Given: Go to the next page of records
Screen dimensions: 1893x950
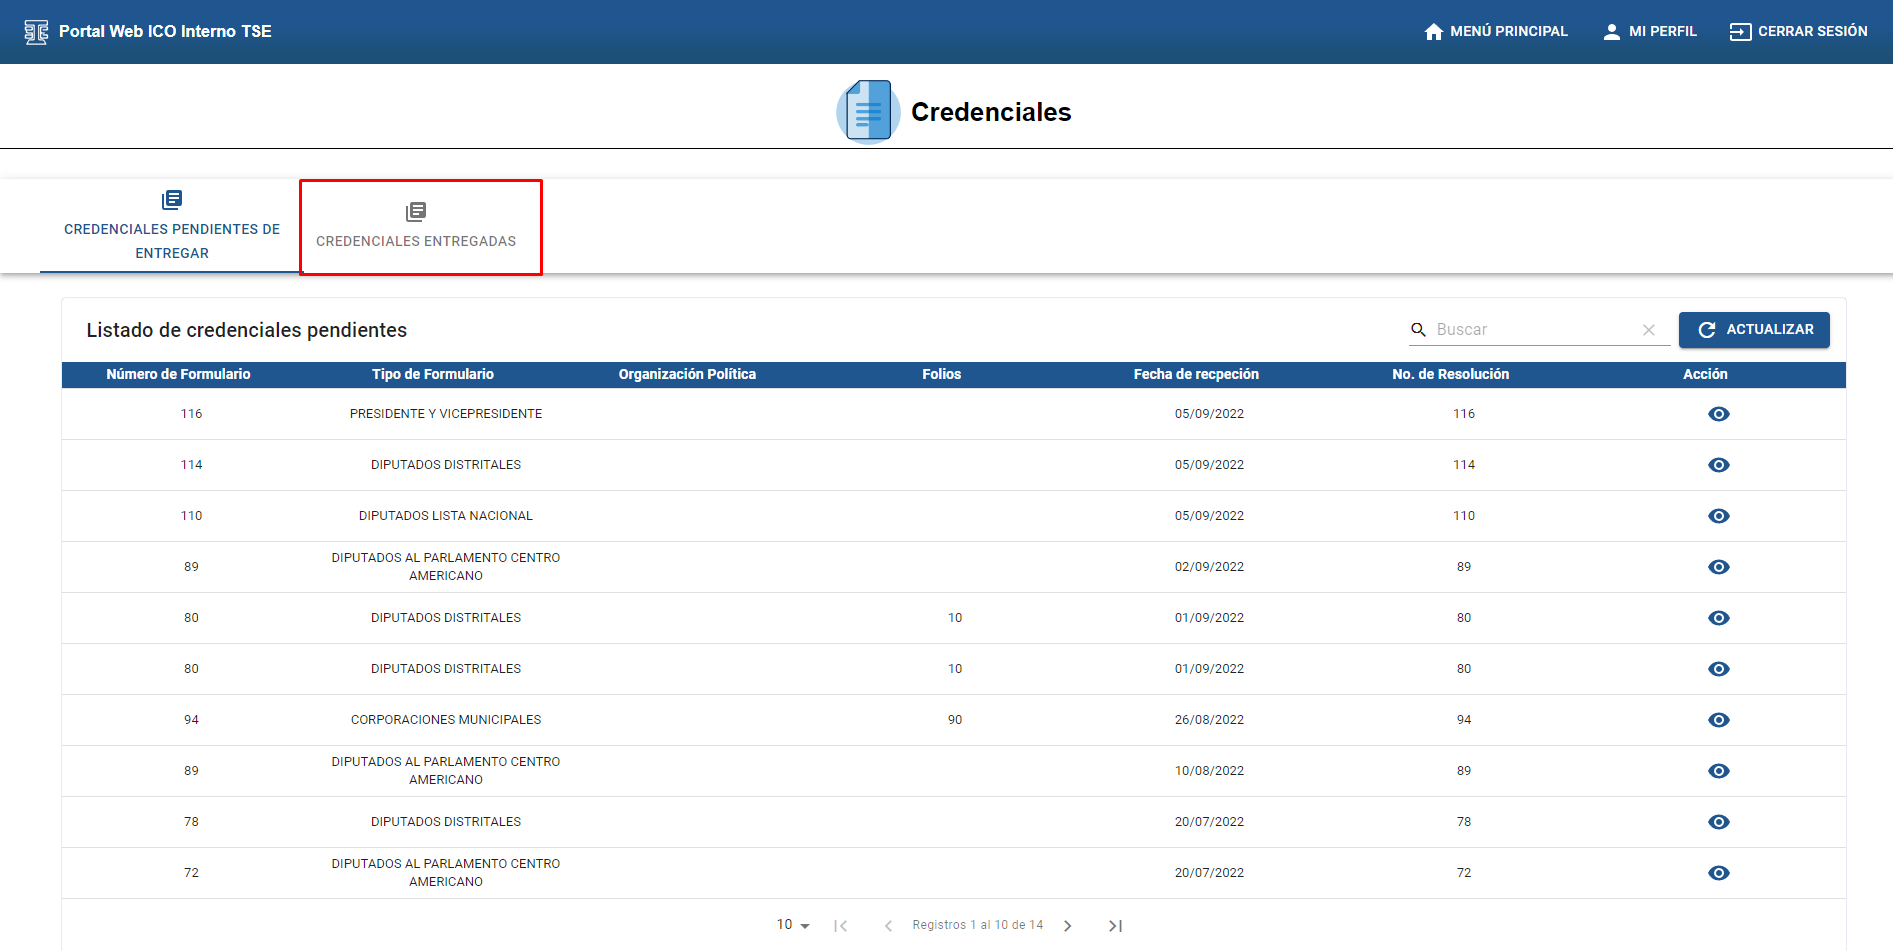Looking at the screenshot, I should point(1068,926).
